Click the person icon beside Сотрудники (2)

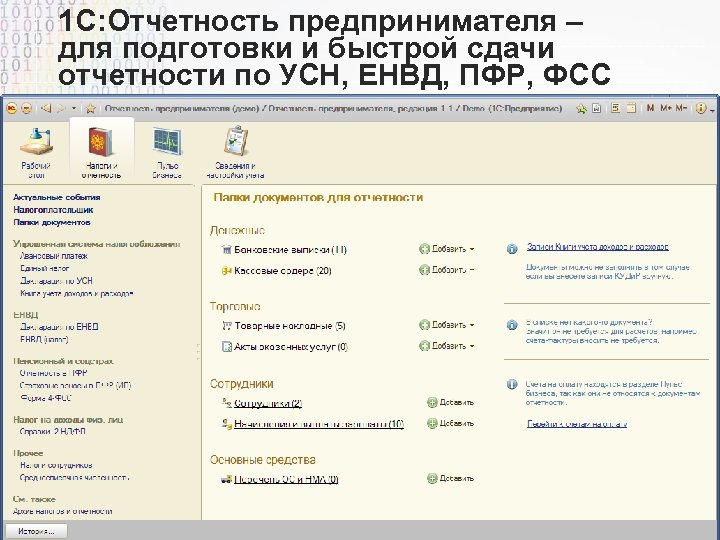(x=226, y=403)
